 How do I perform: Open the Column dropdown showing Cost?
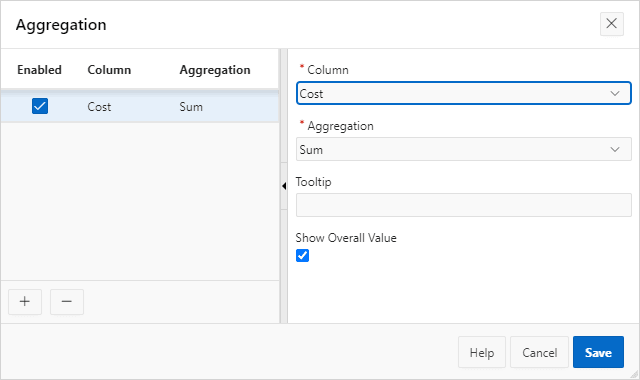[x=464, y=93]
